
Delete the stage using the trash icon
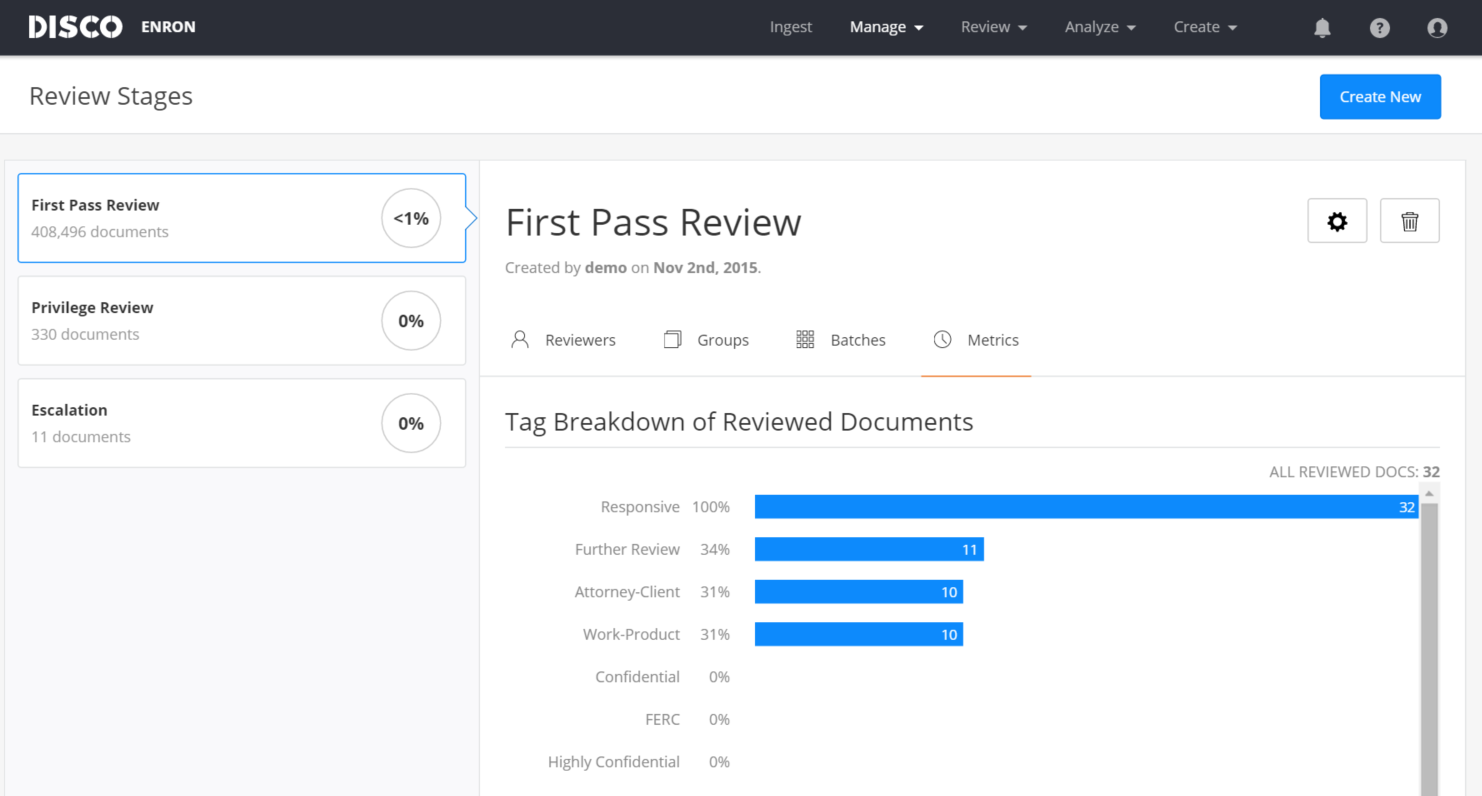pyautogui.click(x=1410, y=221)
